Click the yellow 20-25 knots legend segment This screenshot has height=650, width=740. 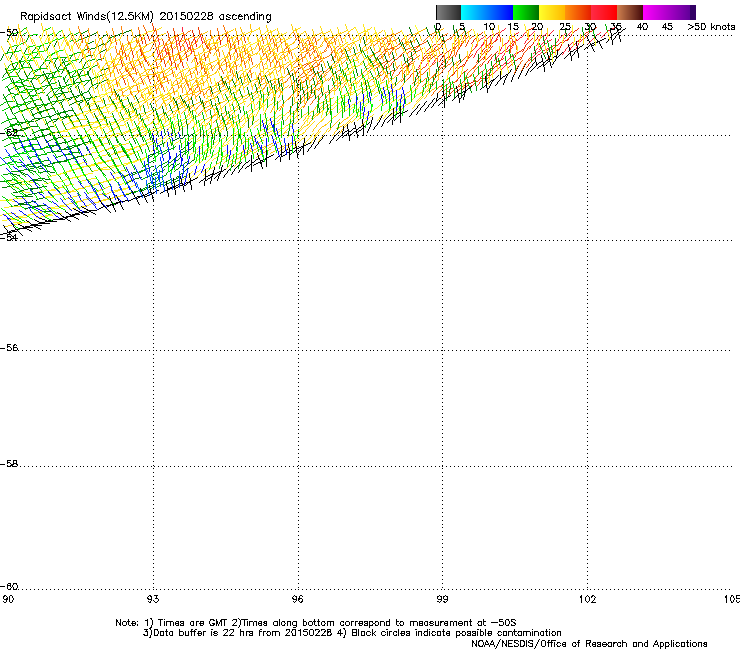click(552, 12)
